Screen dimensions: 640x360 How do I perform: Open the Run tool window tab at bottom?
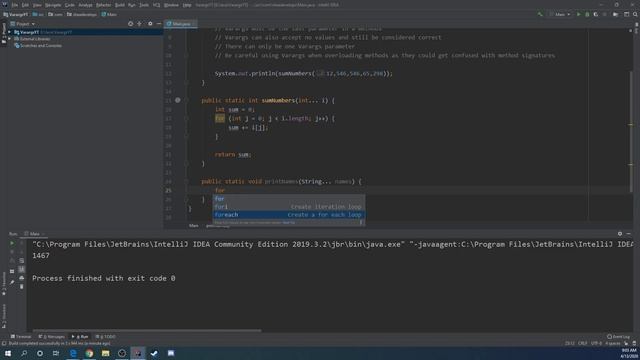[x=80, y=337]
